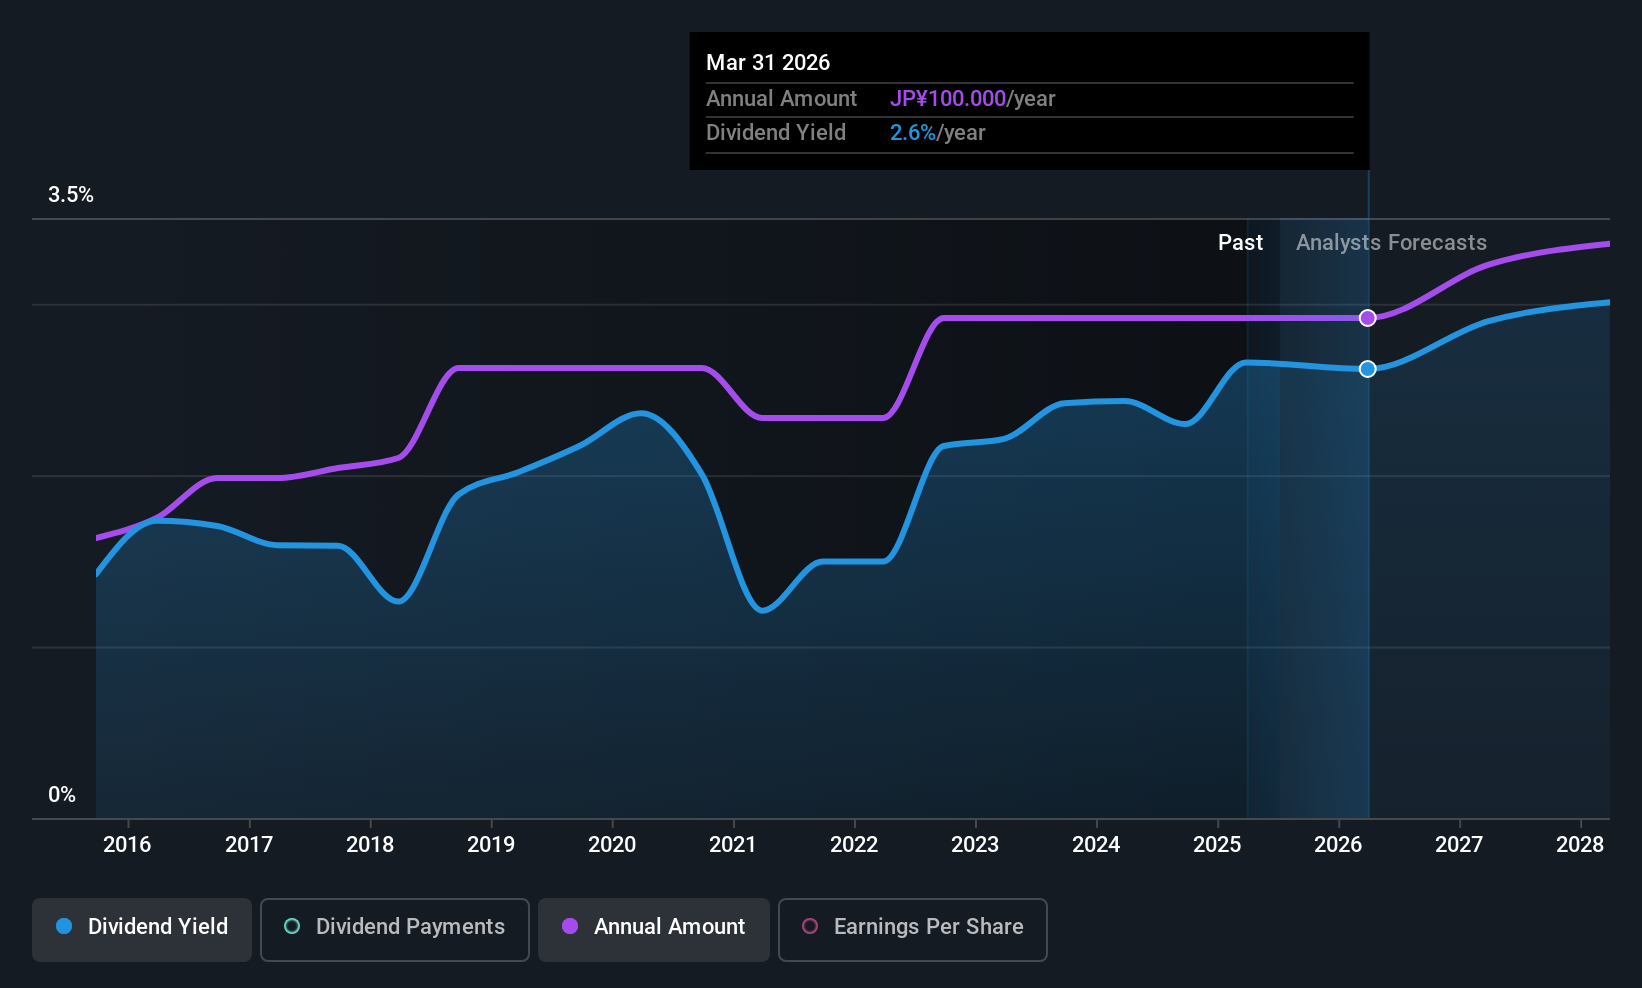This screenshot has width=1642, height=988.
Task: Click the 2028 x-axis label
Action: (1580, 845)
